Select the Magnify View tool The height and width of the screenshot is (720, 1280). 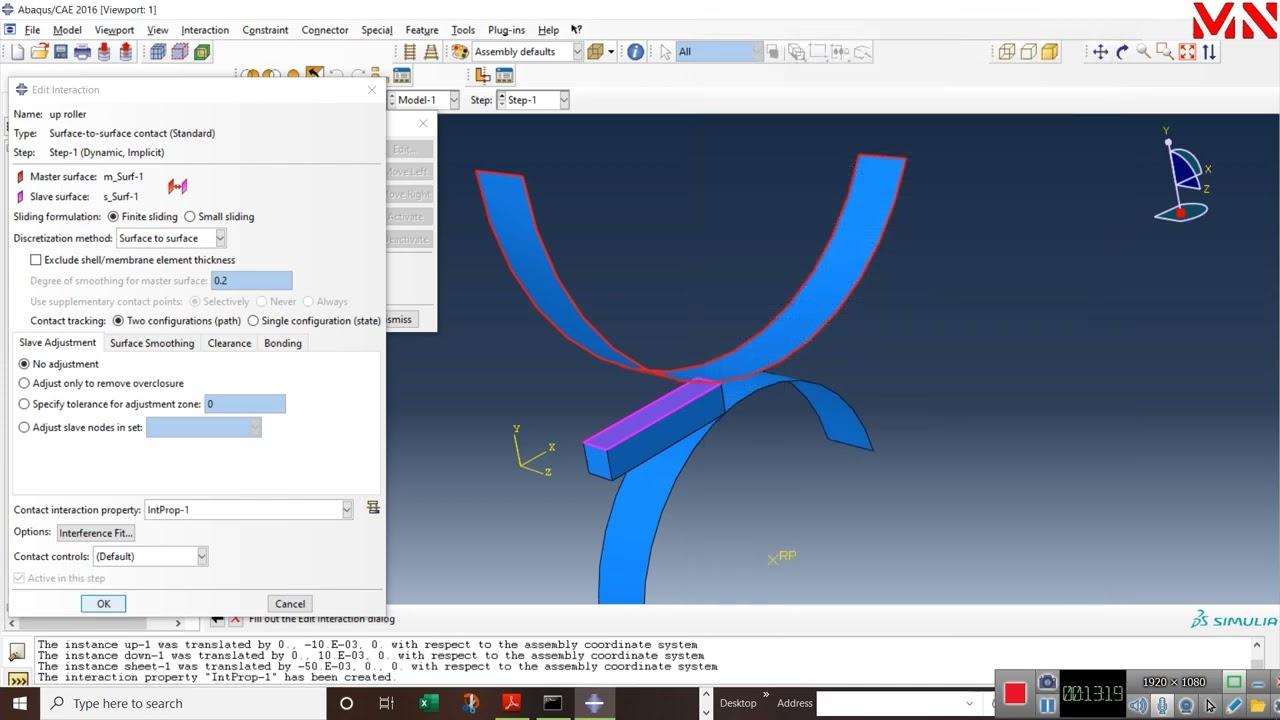[1144, 52]
